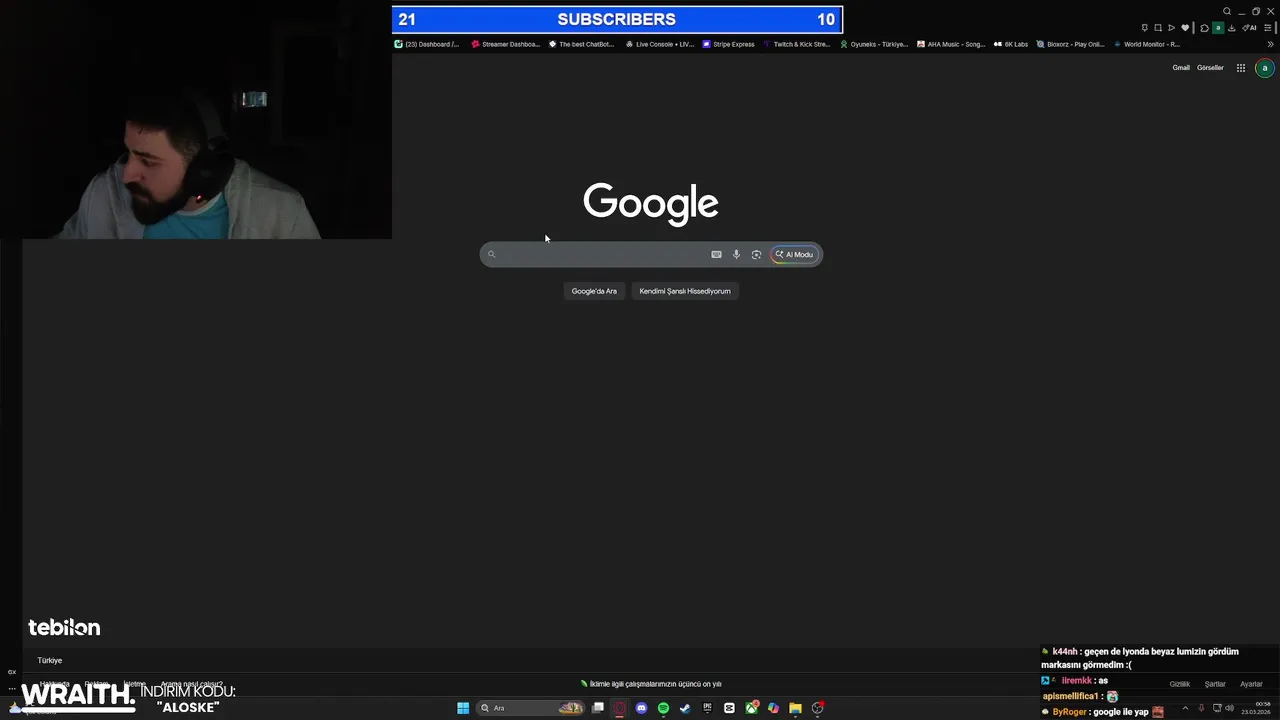Start voice search with the microphone icon

[x=736, y=254]
